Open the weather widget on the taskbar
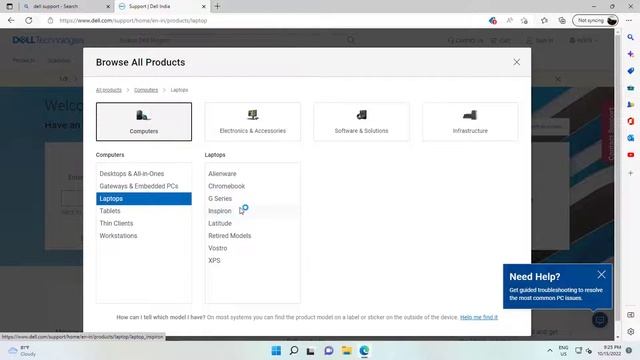Viewport: 640px width, 360px height. 22,351
